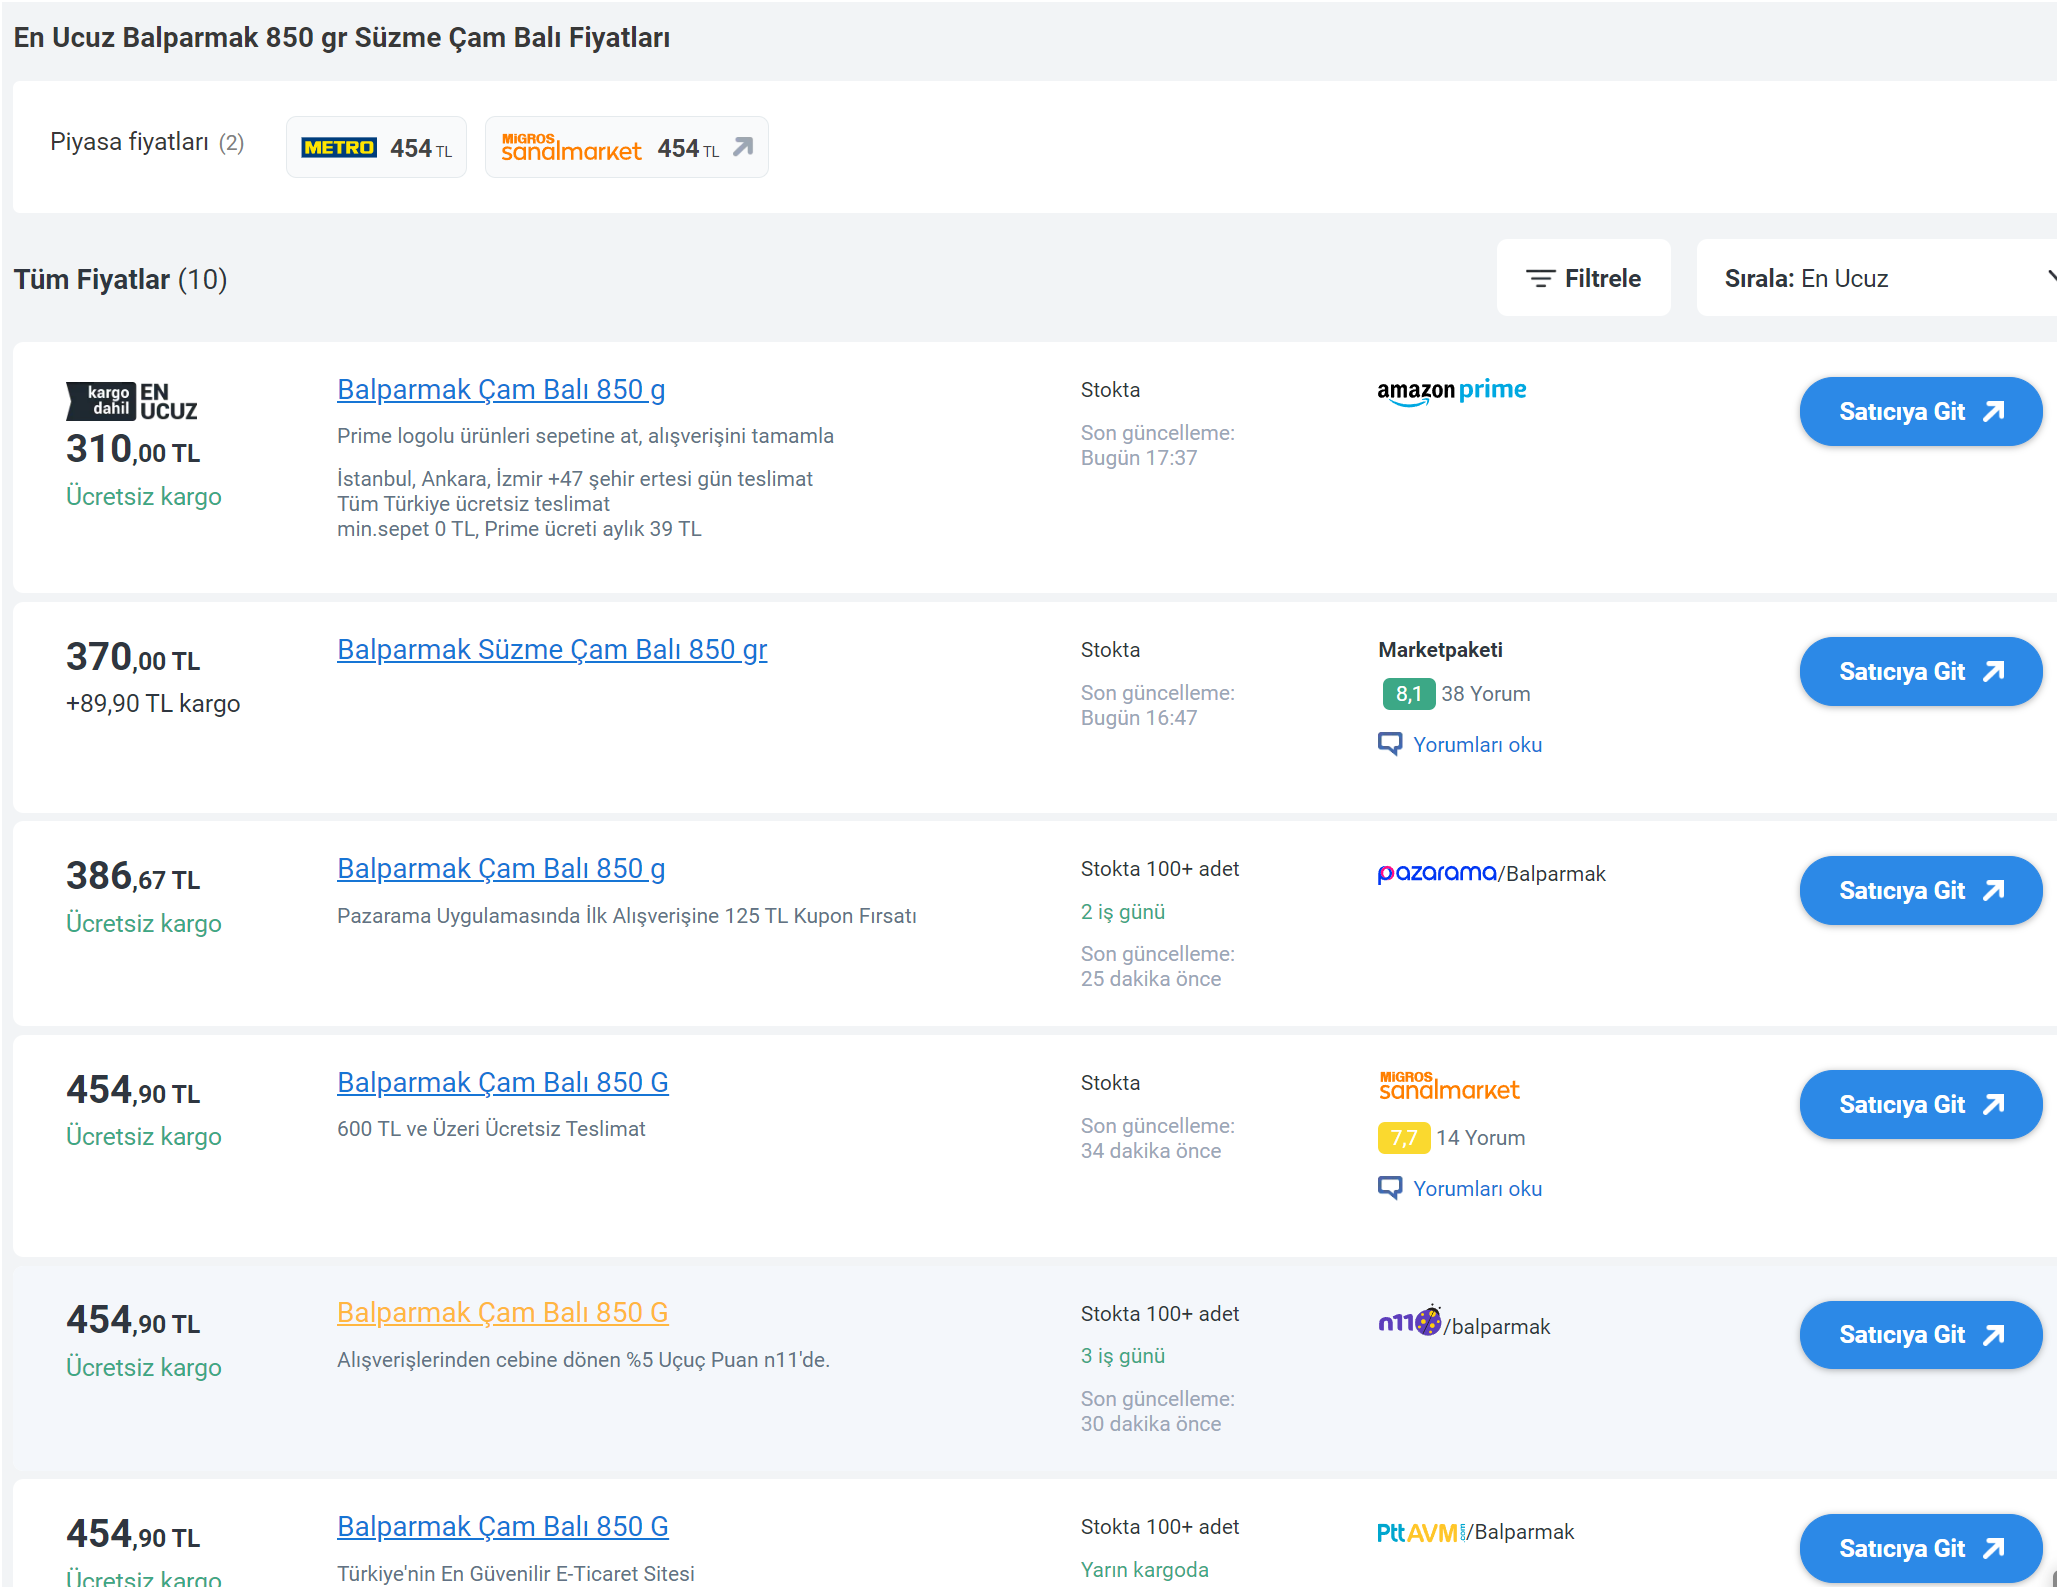Open Balparmak Çam Balı 850 g Amazon listing
Image resolution: width=2059 pixels, height=1589 pixels.
501,389
